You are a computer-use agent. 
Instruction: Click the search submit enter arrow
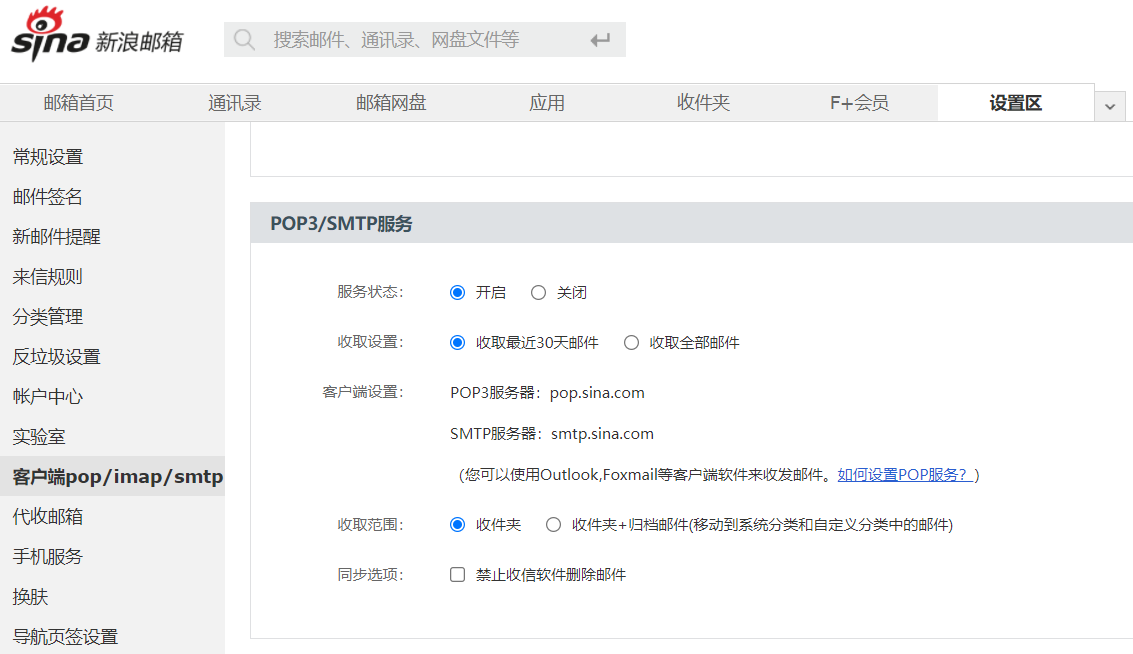pos(600,40)
